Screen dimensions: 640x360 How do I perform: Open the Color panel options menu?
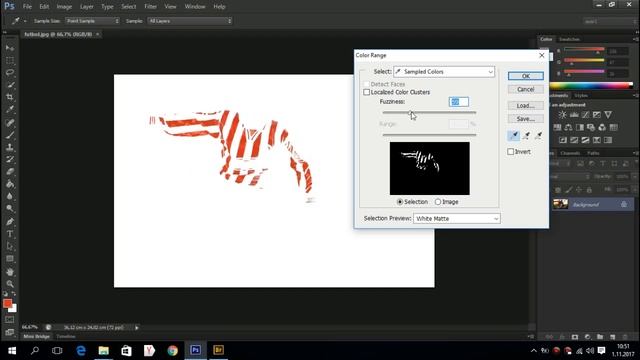click(x=635, y=39)
